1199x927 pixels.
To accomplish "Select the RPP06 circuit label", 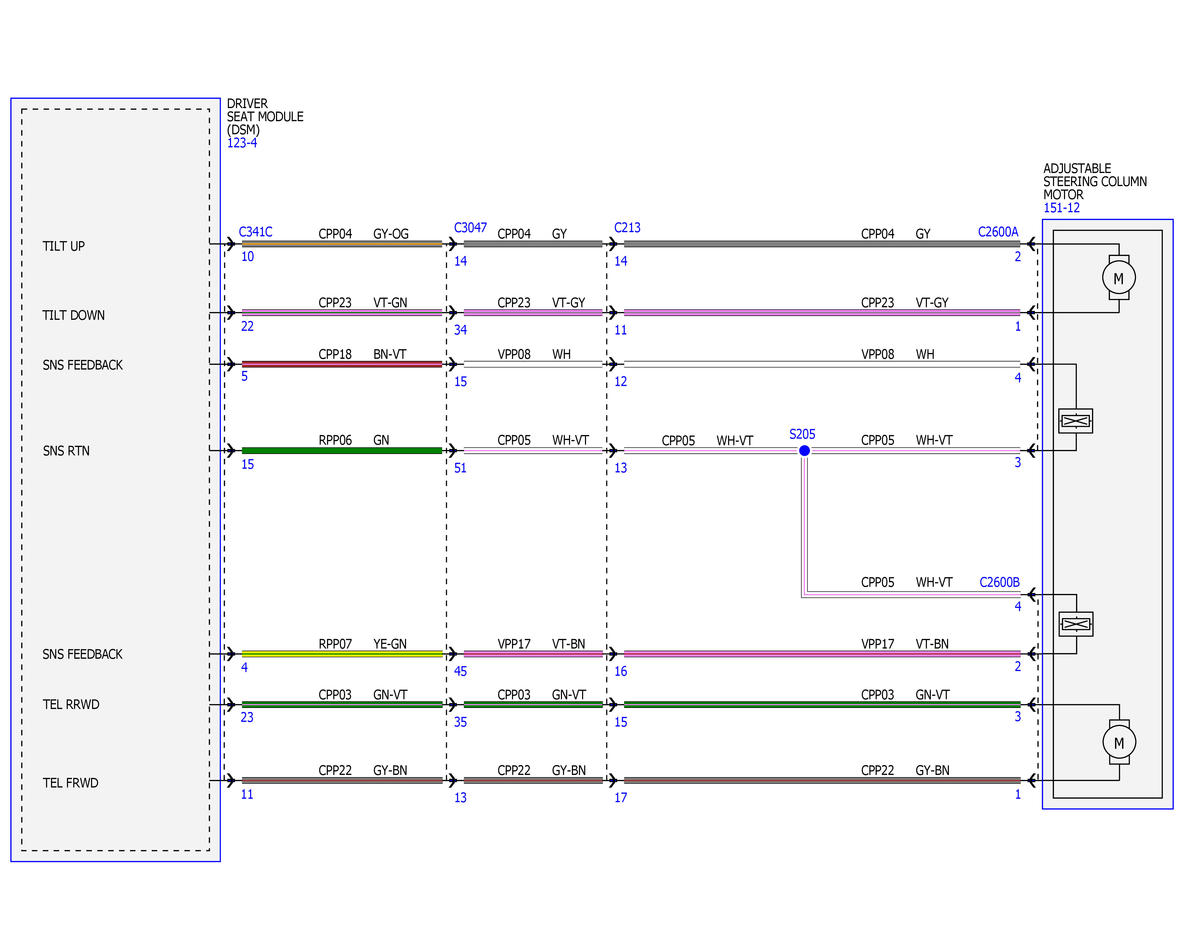I will click(x=335, y=441).
